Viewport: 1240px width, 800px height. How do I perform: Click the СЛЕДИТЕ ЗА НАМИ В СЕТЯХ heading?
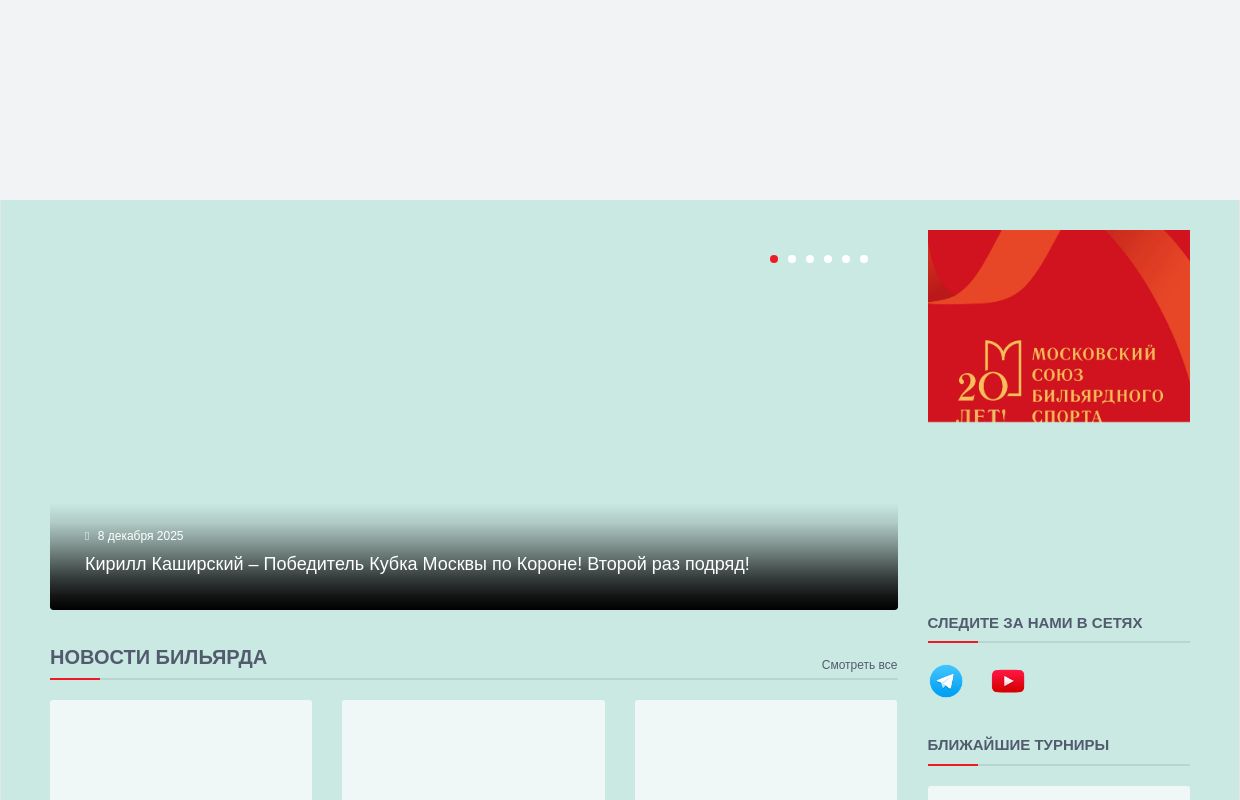[x=1034, y=623]
